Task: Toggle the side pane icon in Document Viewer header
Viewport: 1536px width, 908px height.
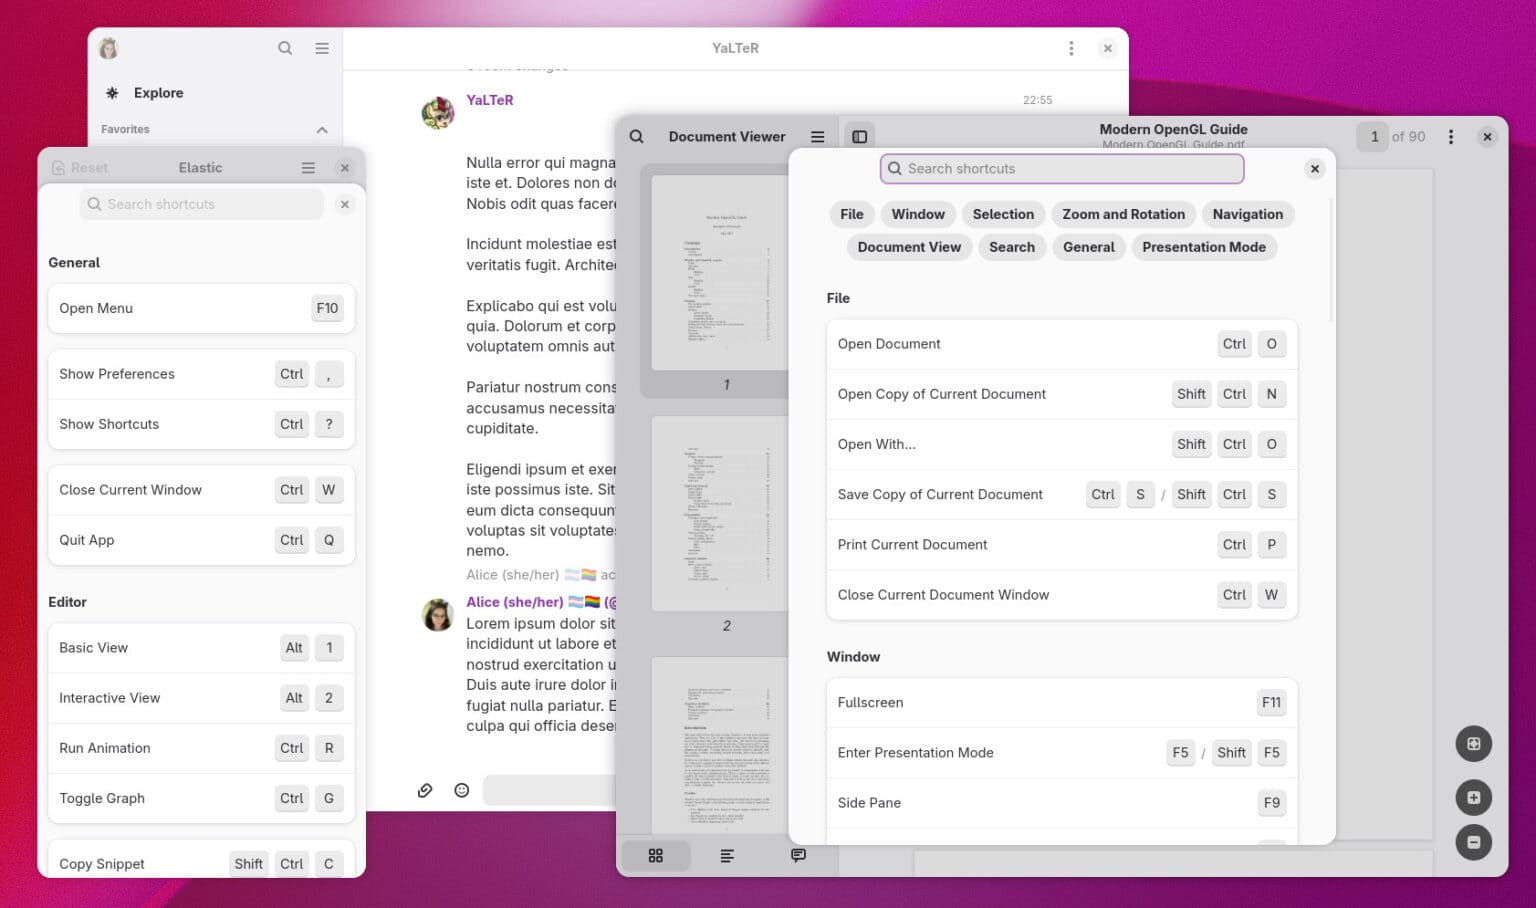Action: (859, 136)
